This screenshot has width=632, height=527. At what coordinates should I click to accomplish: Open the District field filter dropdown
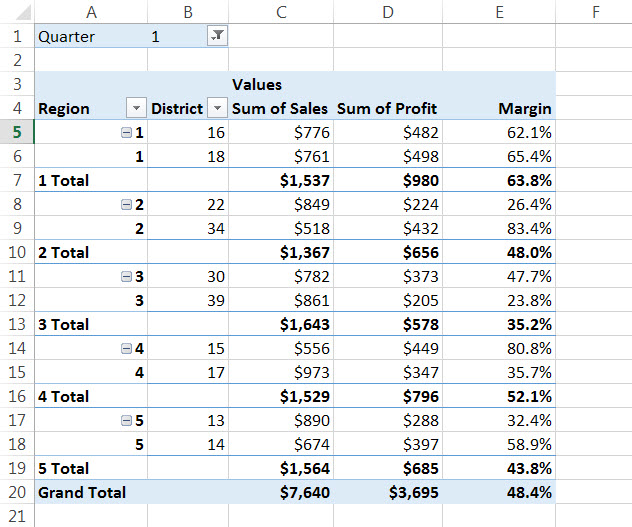[217, 108]
